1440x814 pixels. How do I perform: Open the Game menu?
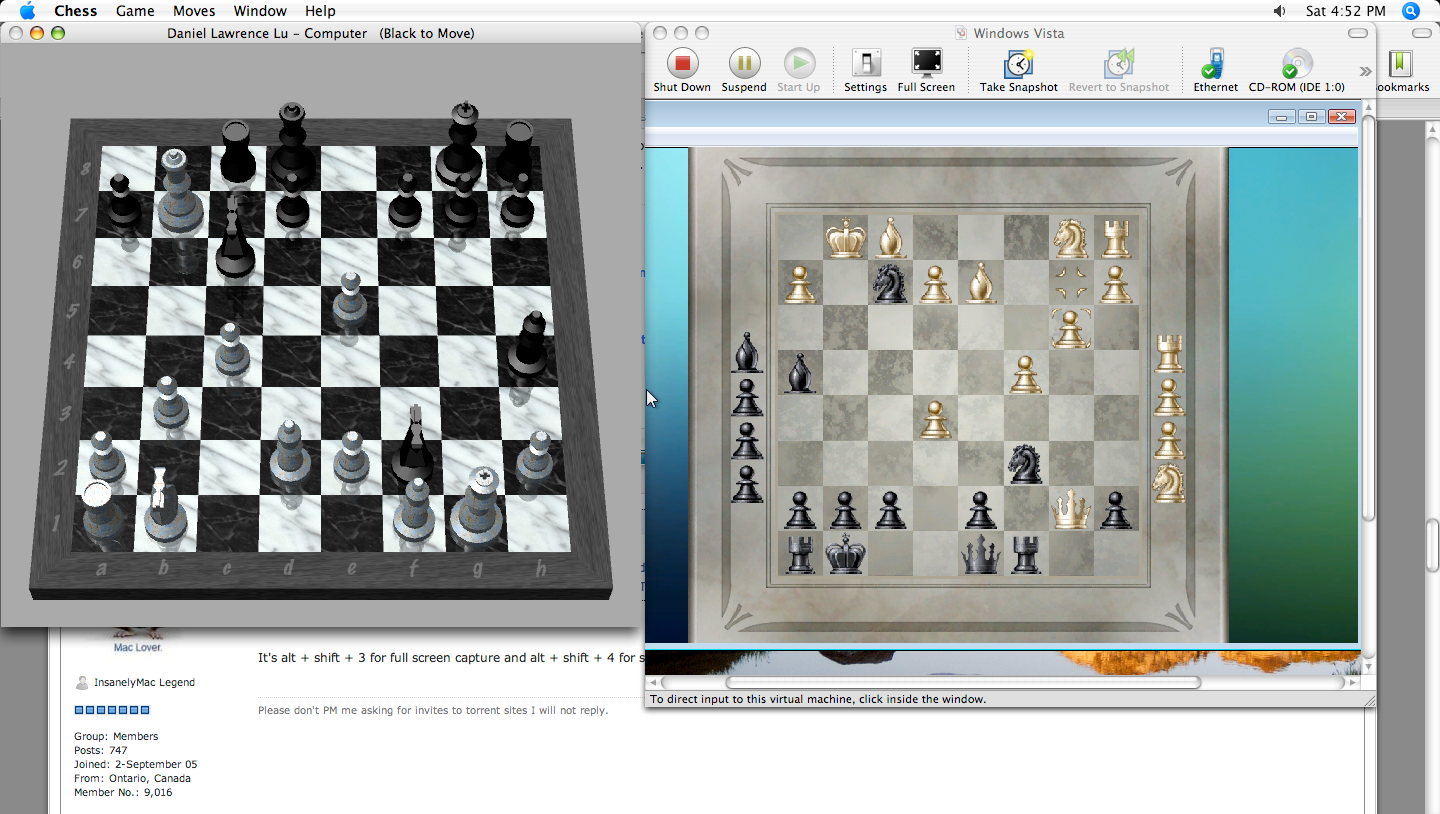135,11
